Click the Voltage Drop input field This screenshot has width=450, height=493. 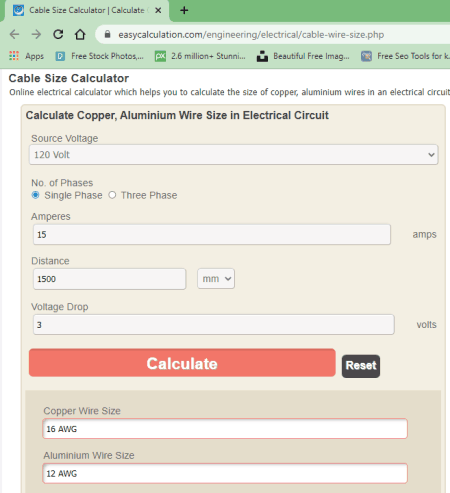coord(214,324)
